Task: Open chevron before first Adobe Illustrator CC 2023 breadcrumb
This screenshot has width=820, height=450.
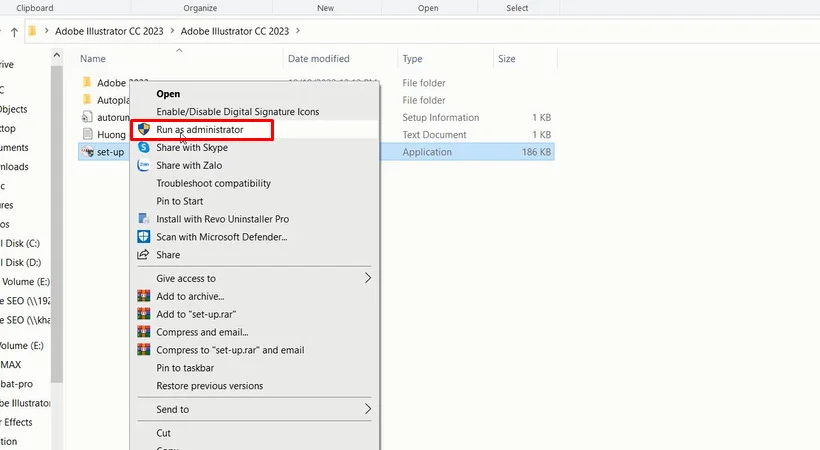Action: click(47, 31)
